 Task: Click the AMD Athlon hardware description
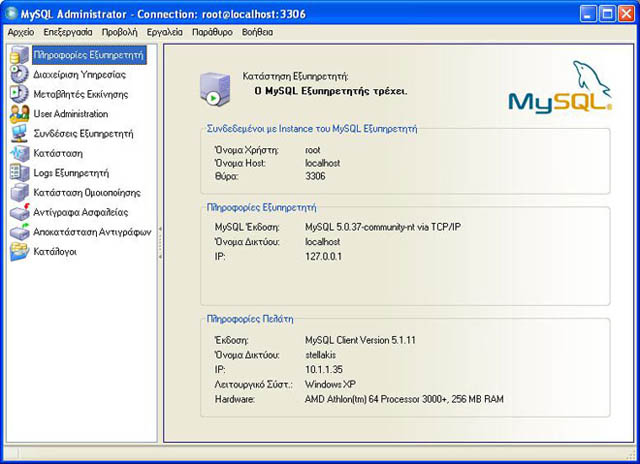pyautogui.click(x=404, y=399)
